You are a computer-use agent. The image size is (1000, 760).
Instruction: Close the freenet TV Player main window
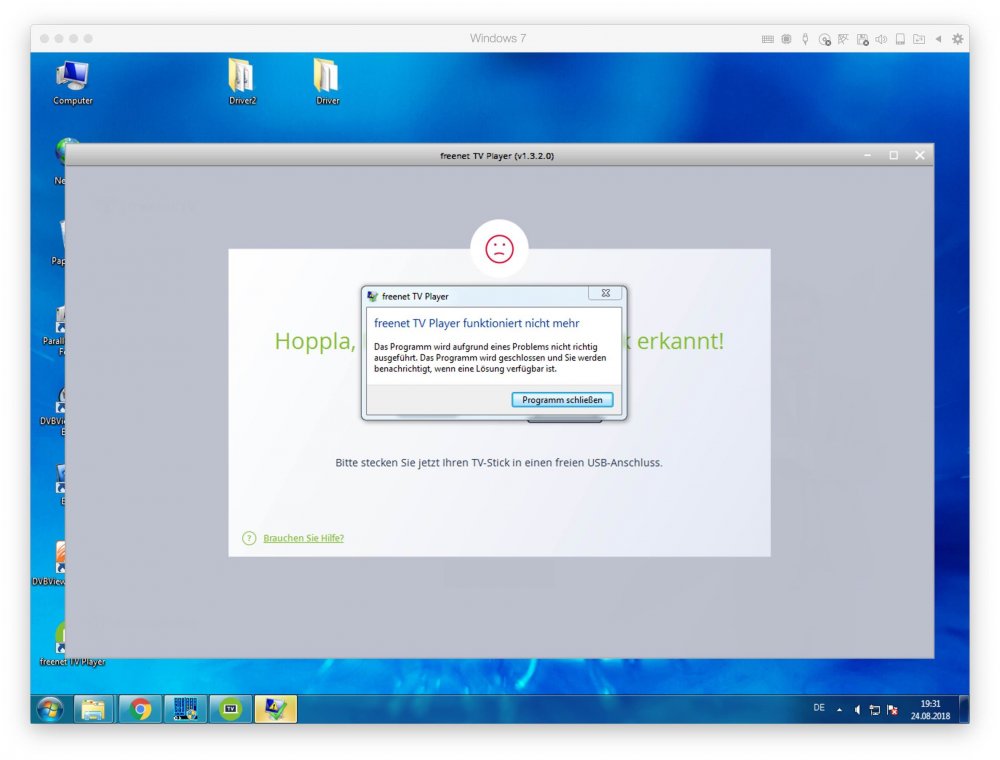pyautogui.click(x=920, y=156)
